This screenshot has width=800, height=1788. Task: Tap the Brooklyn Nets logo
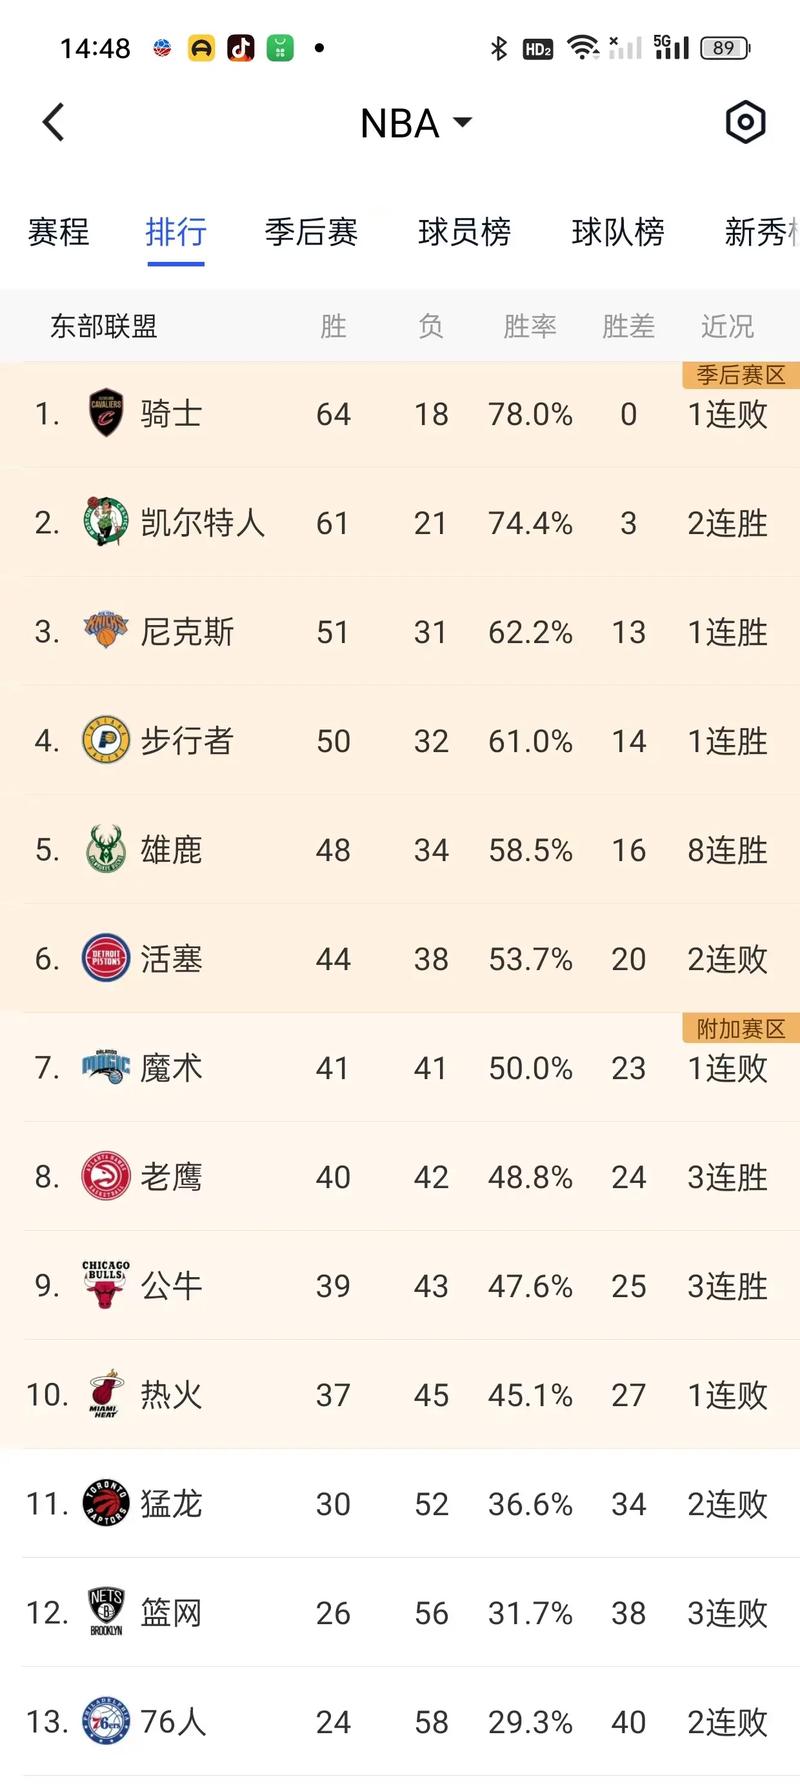[104, 1613]
